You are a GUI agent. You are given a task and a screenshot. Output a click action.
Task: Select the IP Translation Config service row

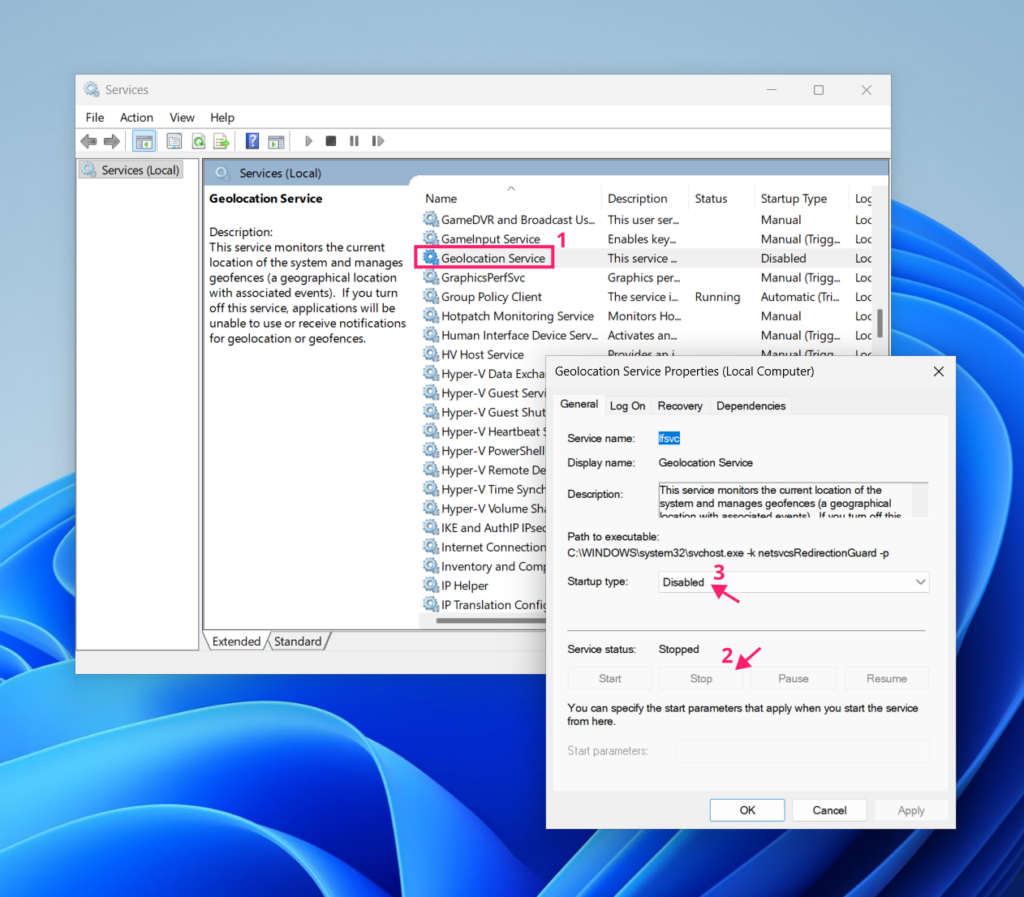point(484,605)
